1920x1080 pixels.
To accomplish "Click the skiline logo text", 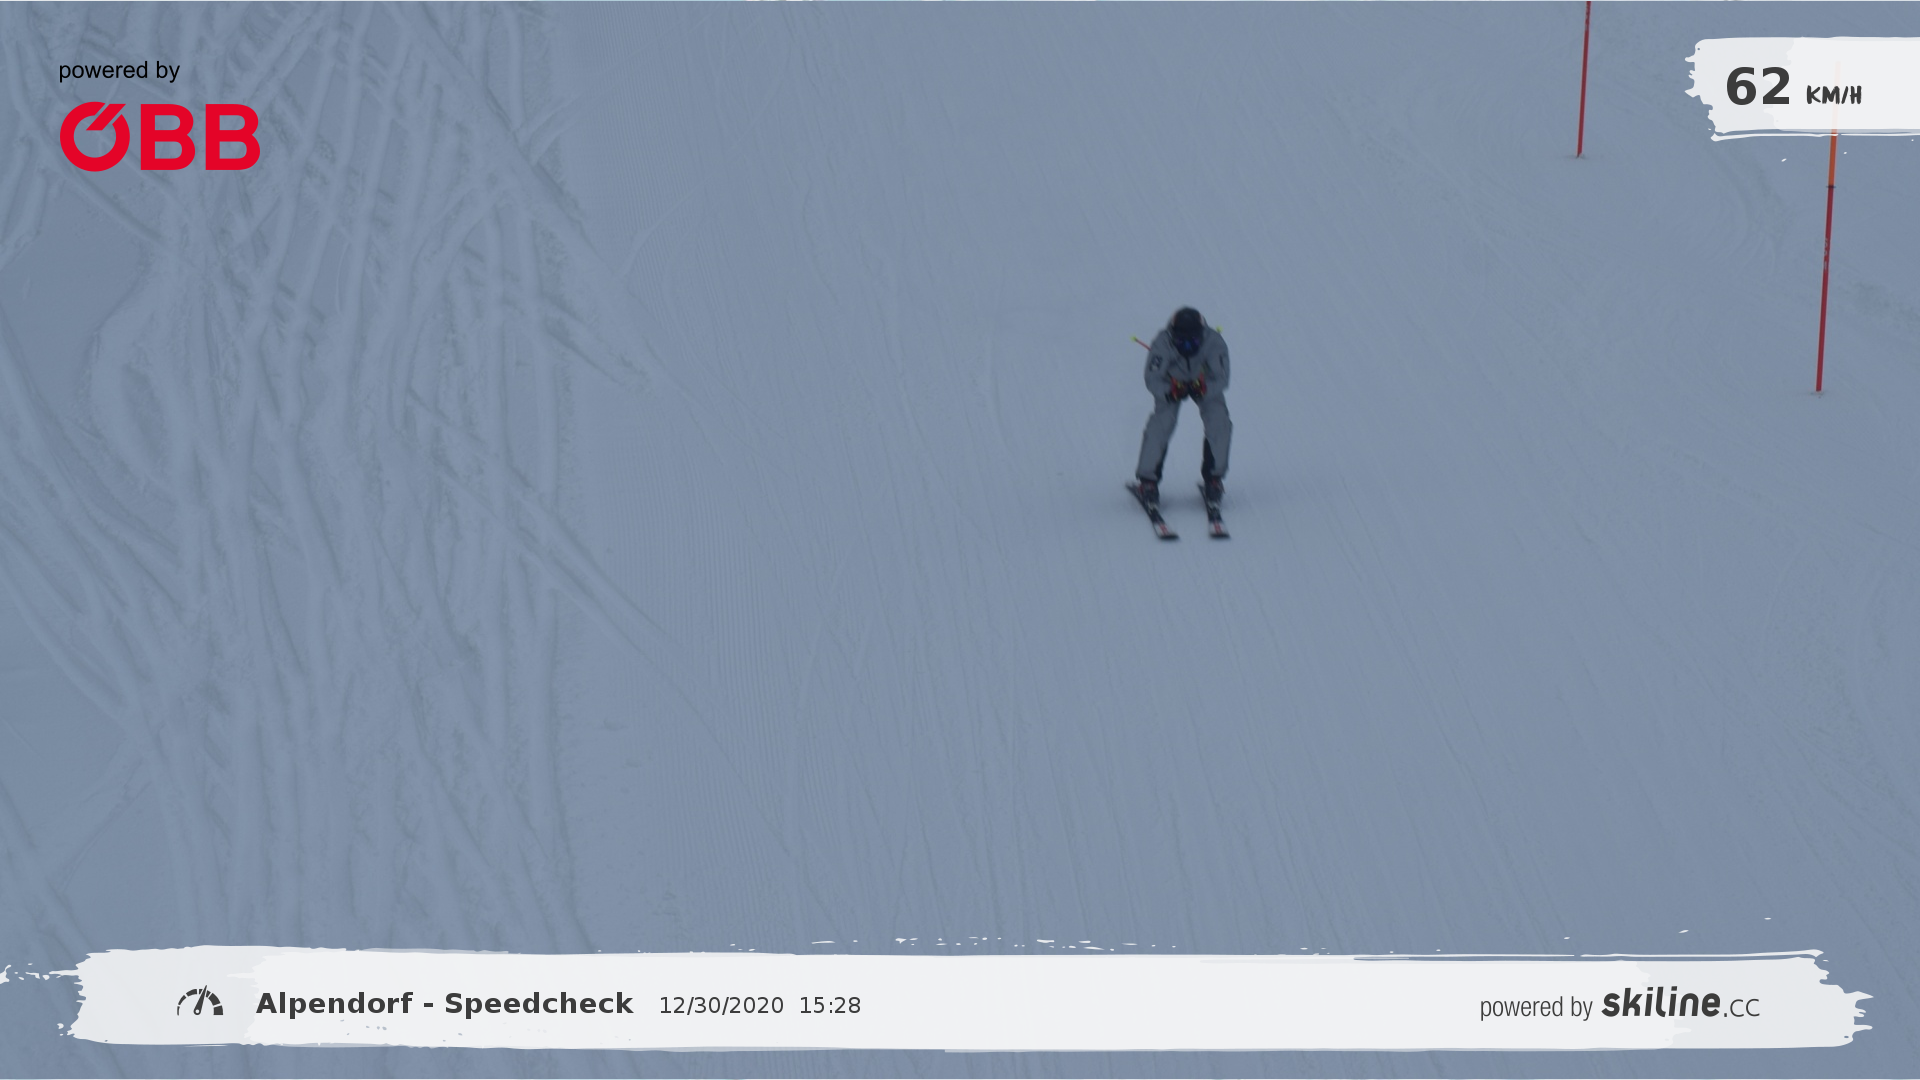I will 1660,1003.
